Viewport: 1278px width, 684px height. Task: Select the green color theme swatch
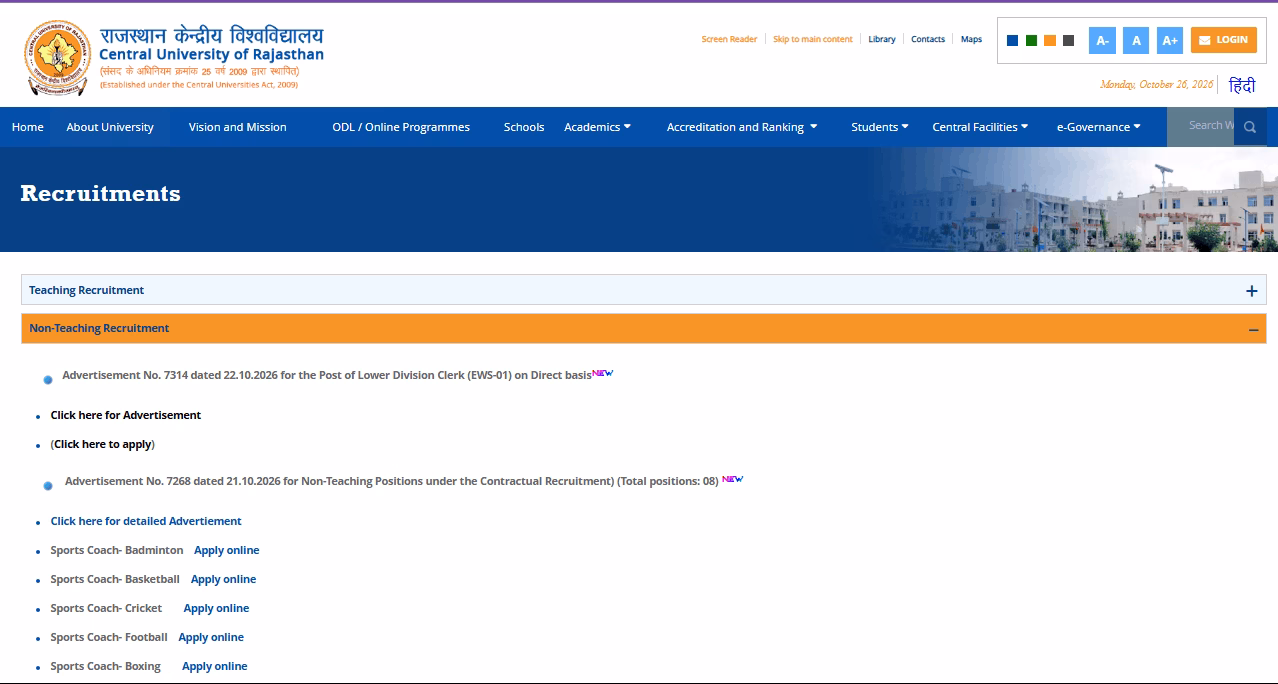(1031, 41)
